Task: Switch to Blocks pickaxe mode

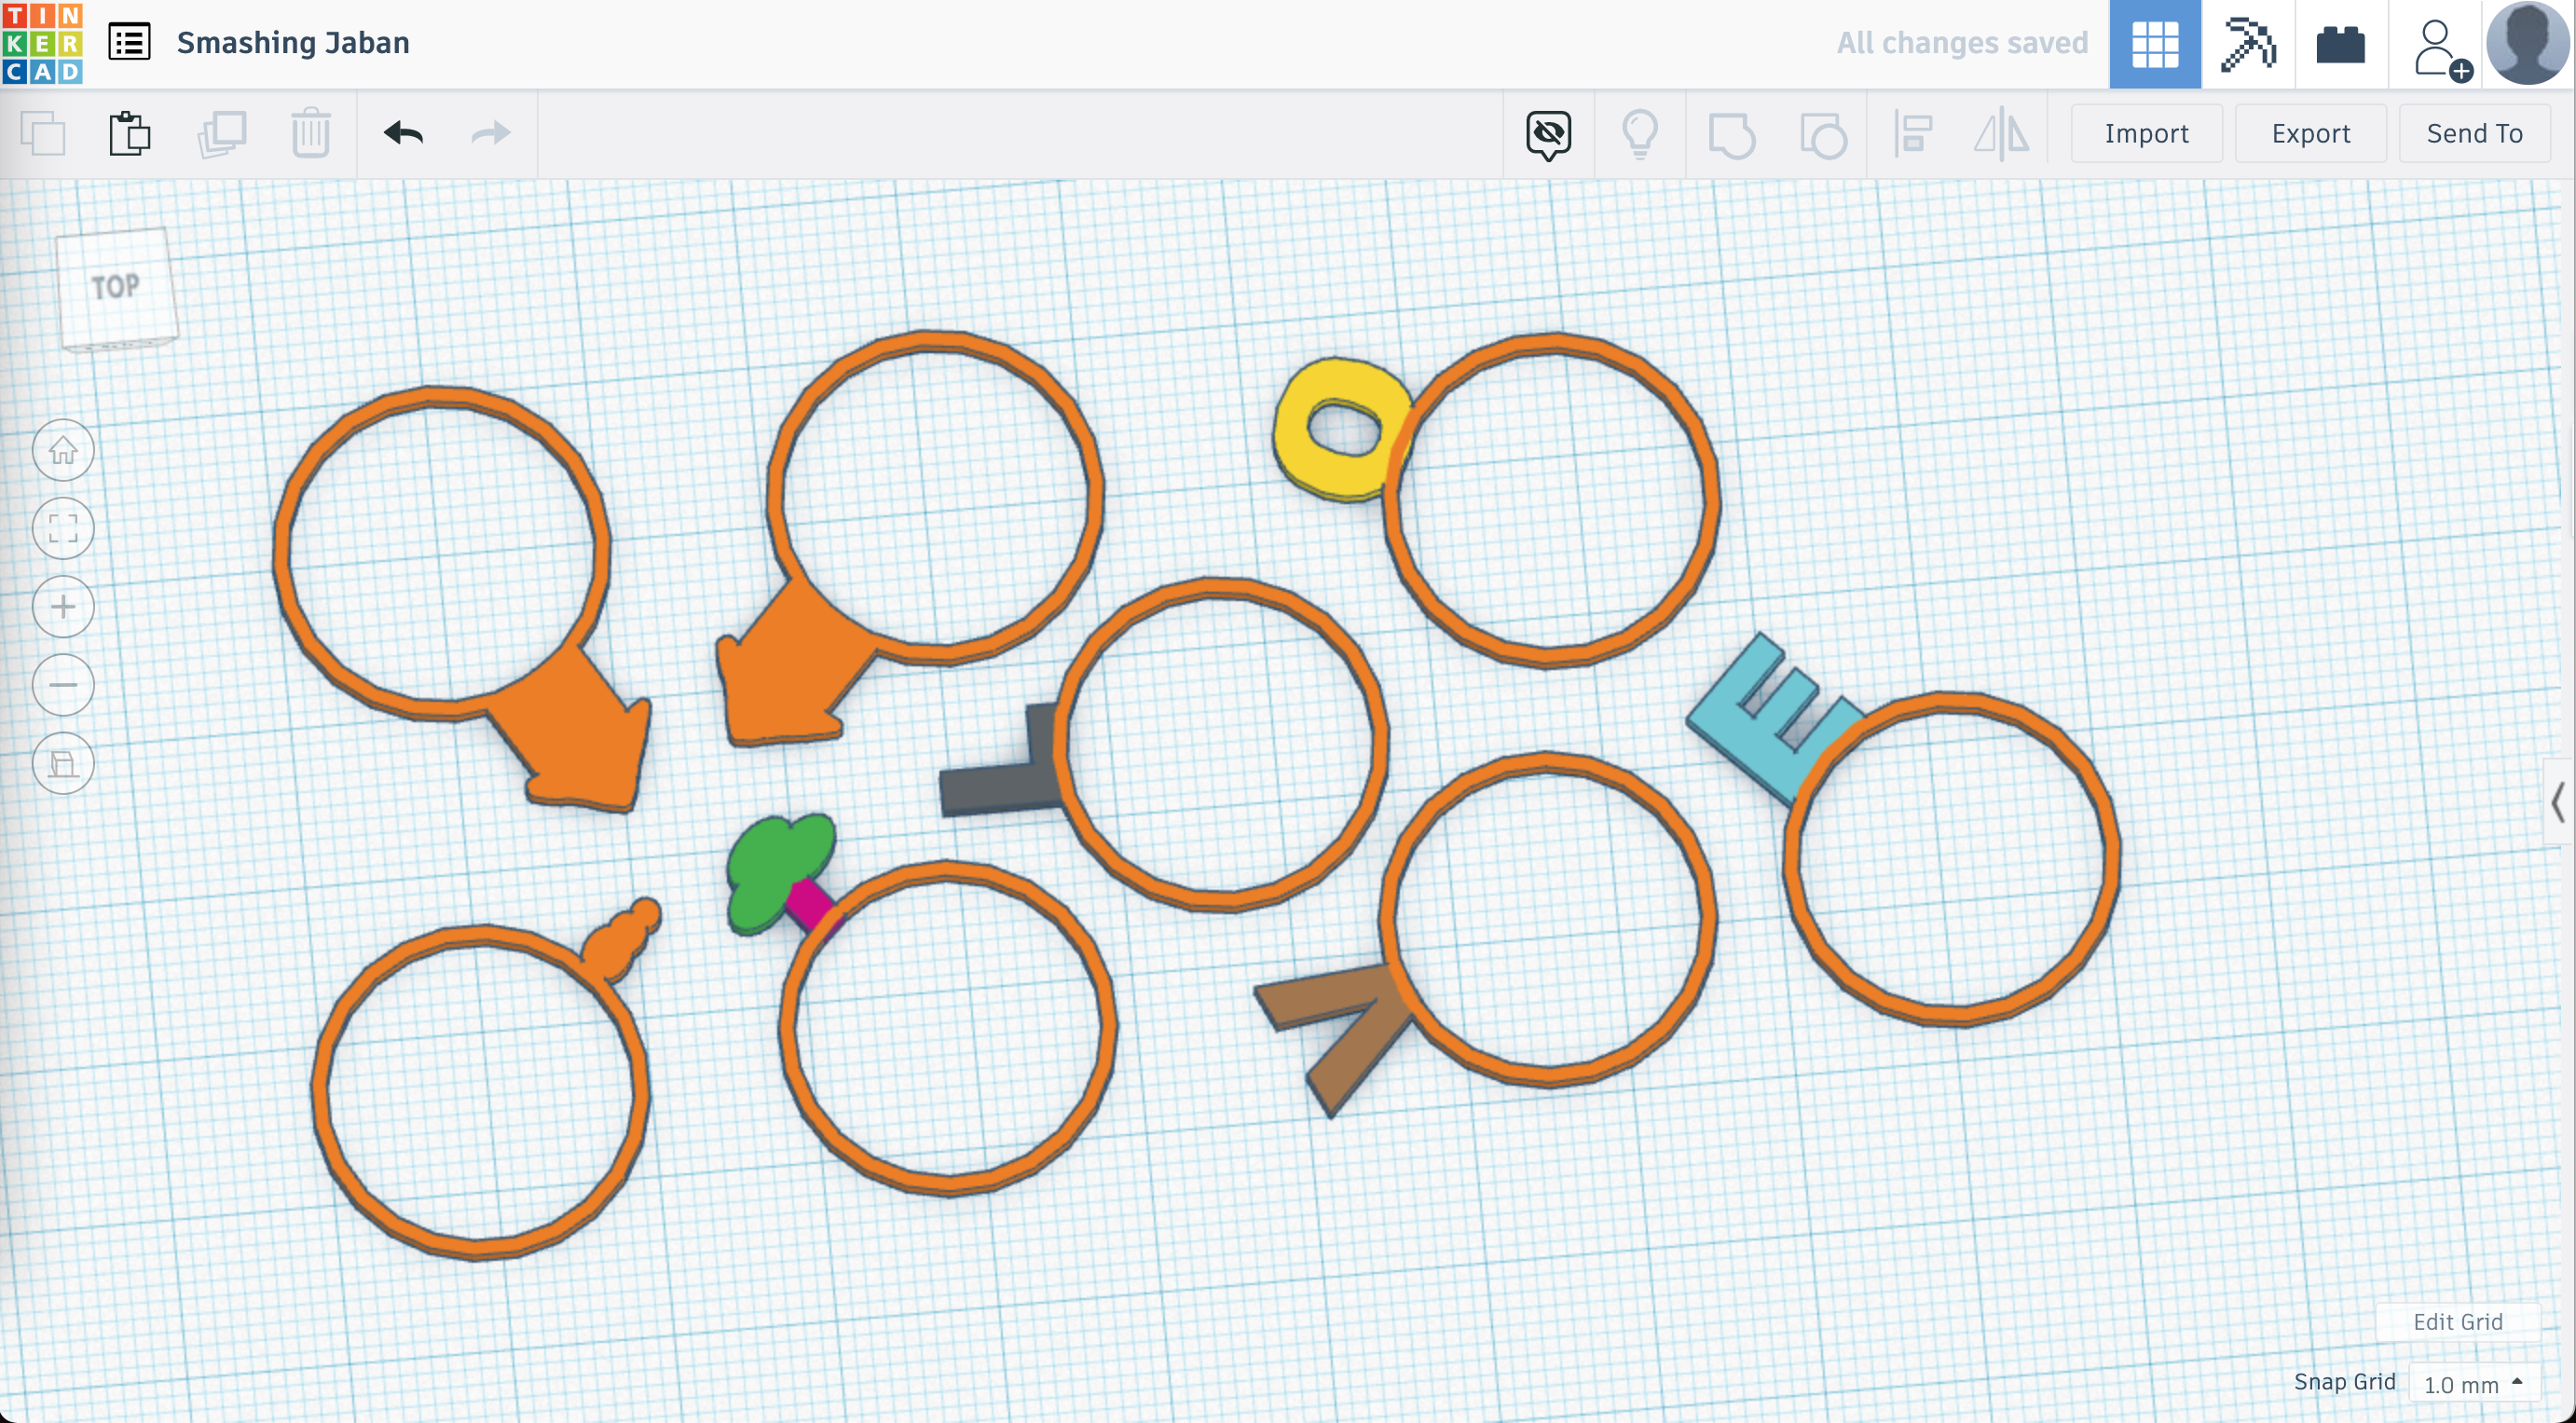Action: [x=2248, y=44]
